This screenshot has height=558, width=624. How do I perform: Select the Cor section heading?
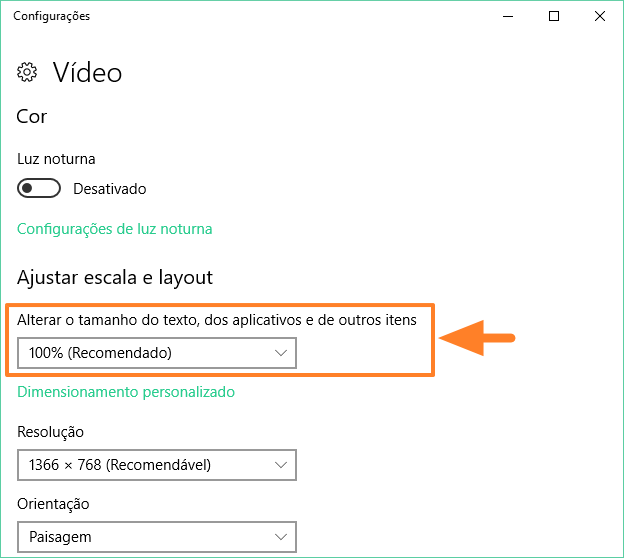(x=32, y=117)
